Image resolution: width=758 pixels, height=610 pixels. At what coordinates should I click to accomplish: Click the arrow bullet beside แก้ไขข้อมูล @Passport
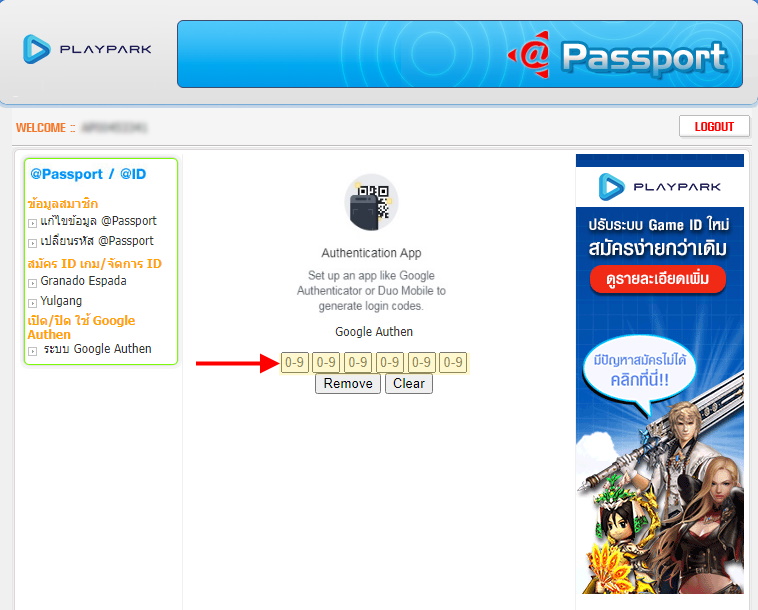tap(32, 223)
